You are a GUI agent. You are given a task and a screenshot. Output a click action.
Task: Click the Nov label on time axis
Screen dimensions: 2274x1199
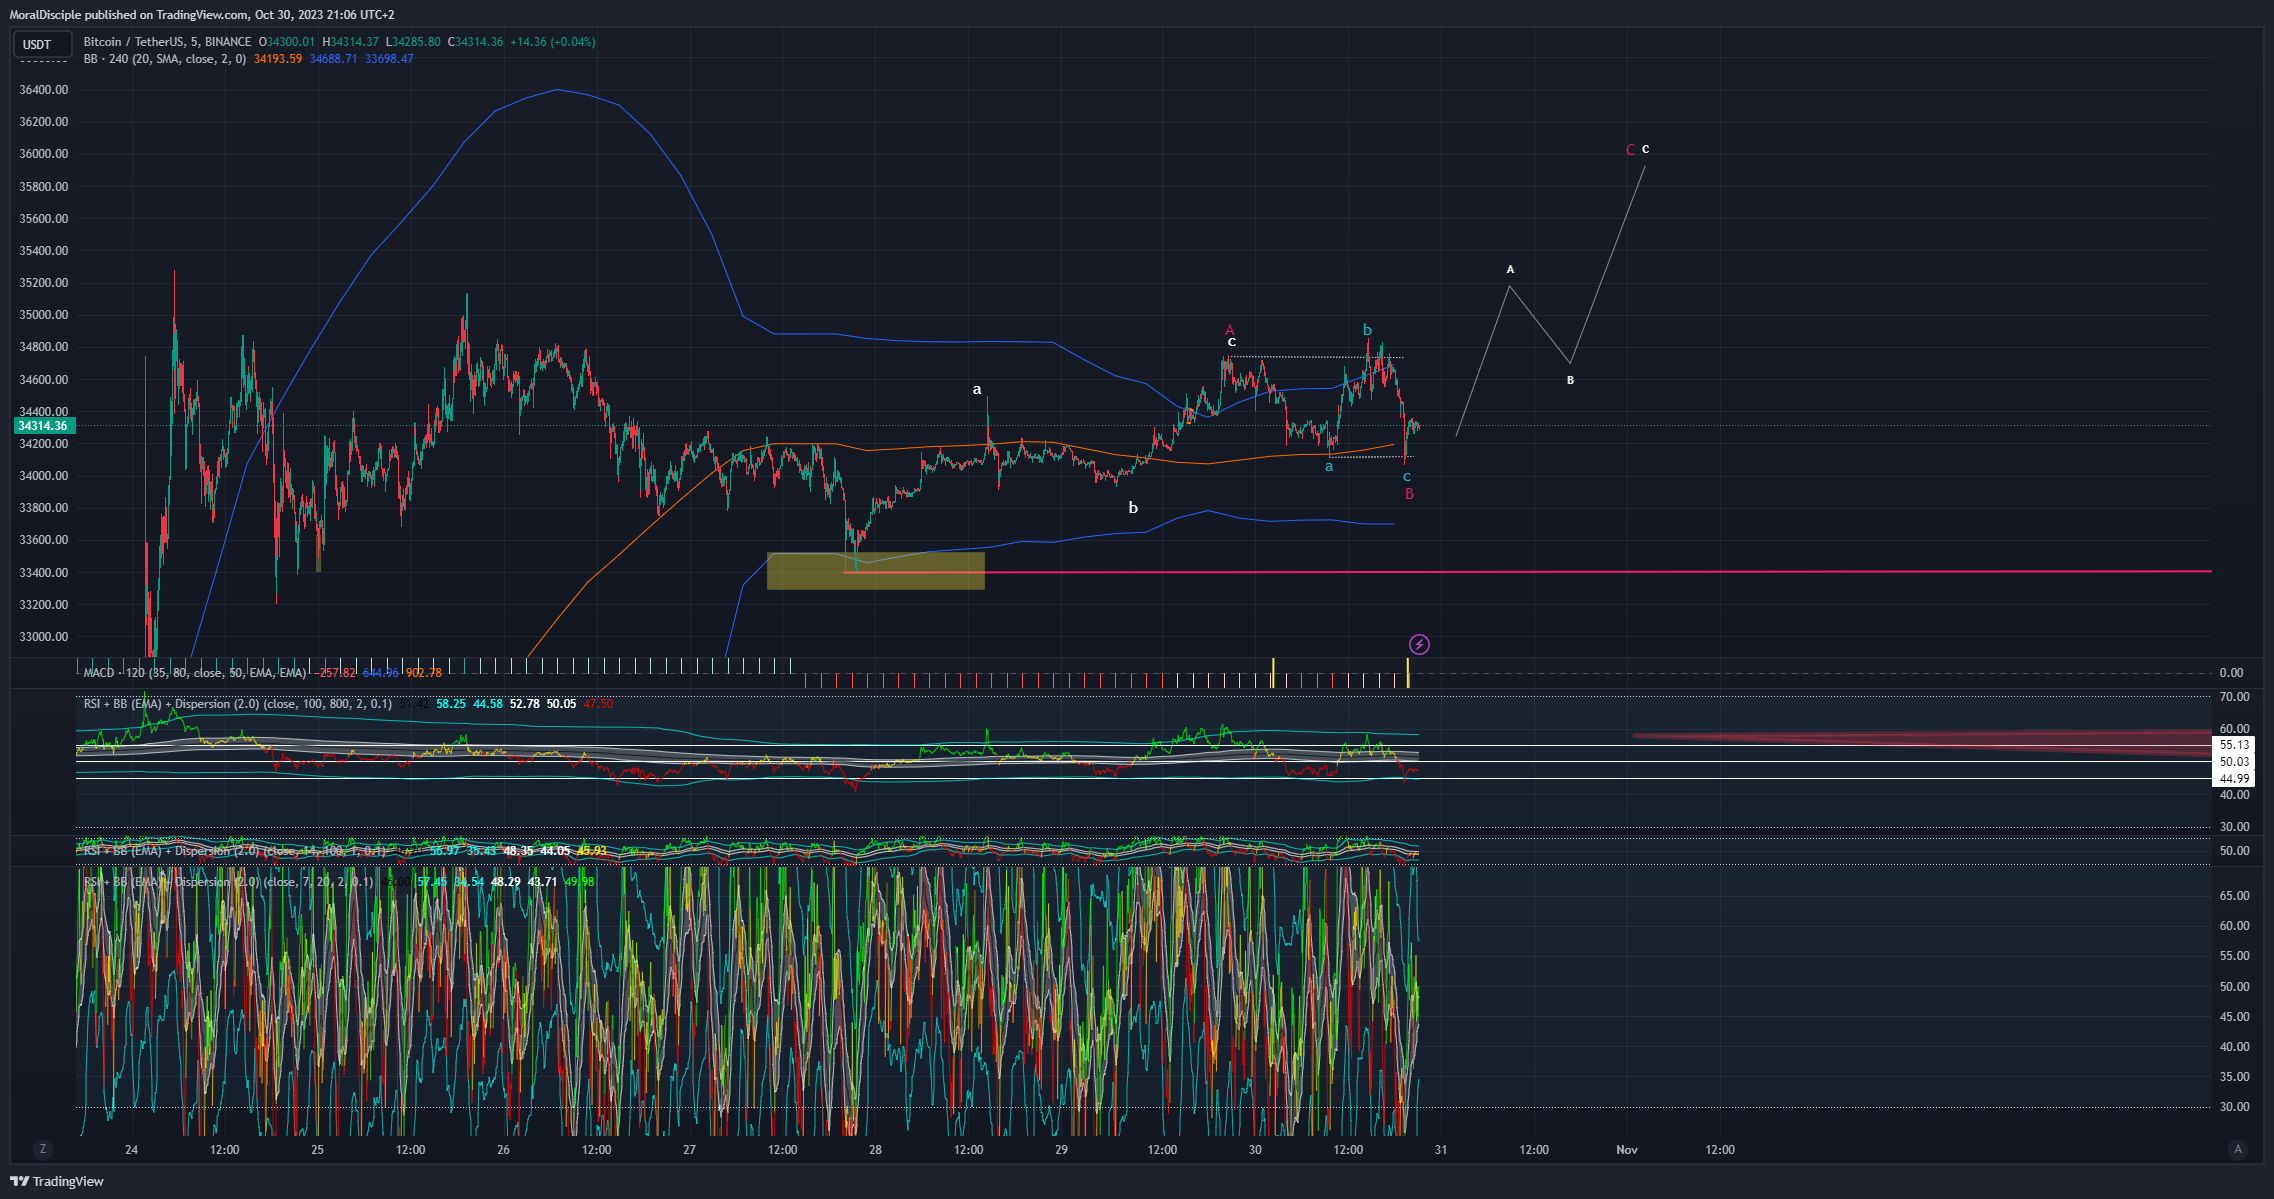1627,1150
